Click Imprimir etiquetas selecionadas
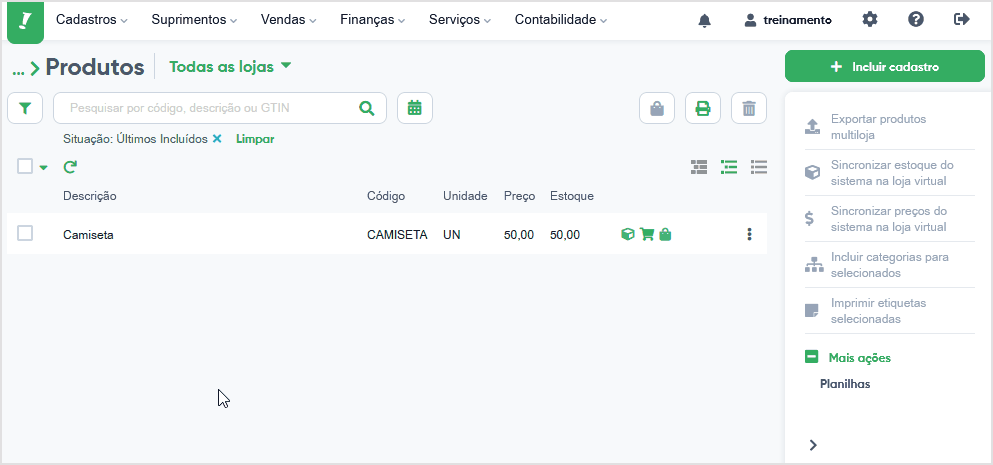Viewport: 993px width, 465px height. (878, 310)
